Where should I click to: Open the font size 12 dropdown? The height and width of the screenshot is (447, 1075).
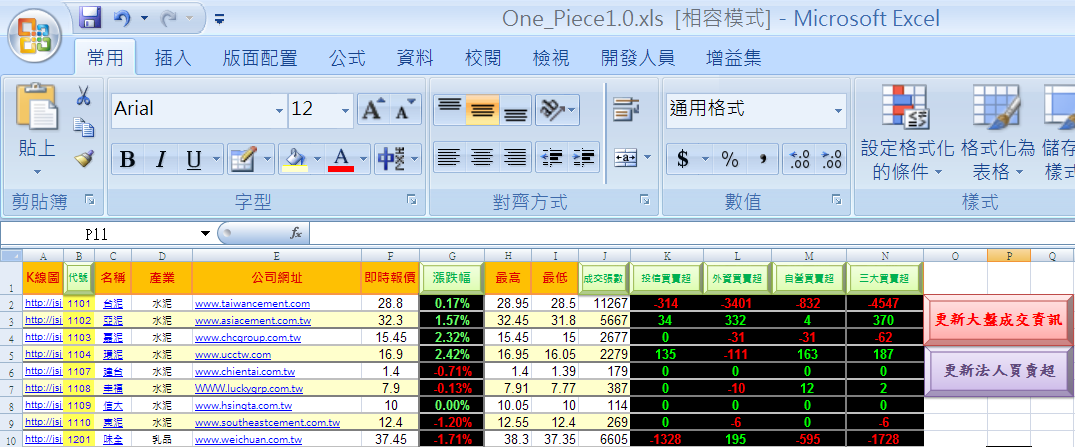point(345,110)
